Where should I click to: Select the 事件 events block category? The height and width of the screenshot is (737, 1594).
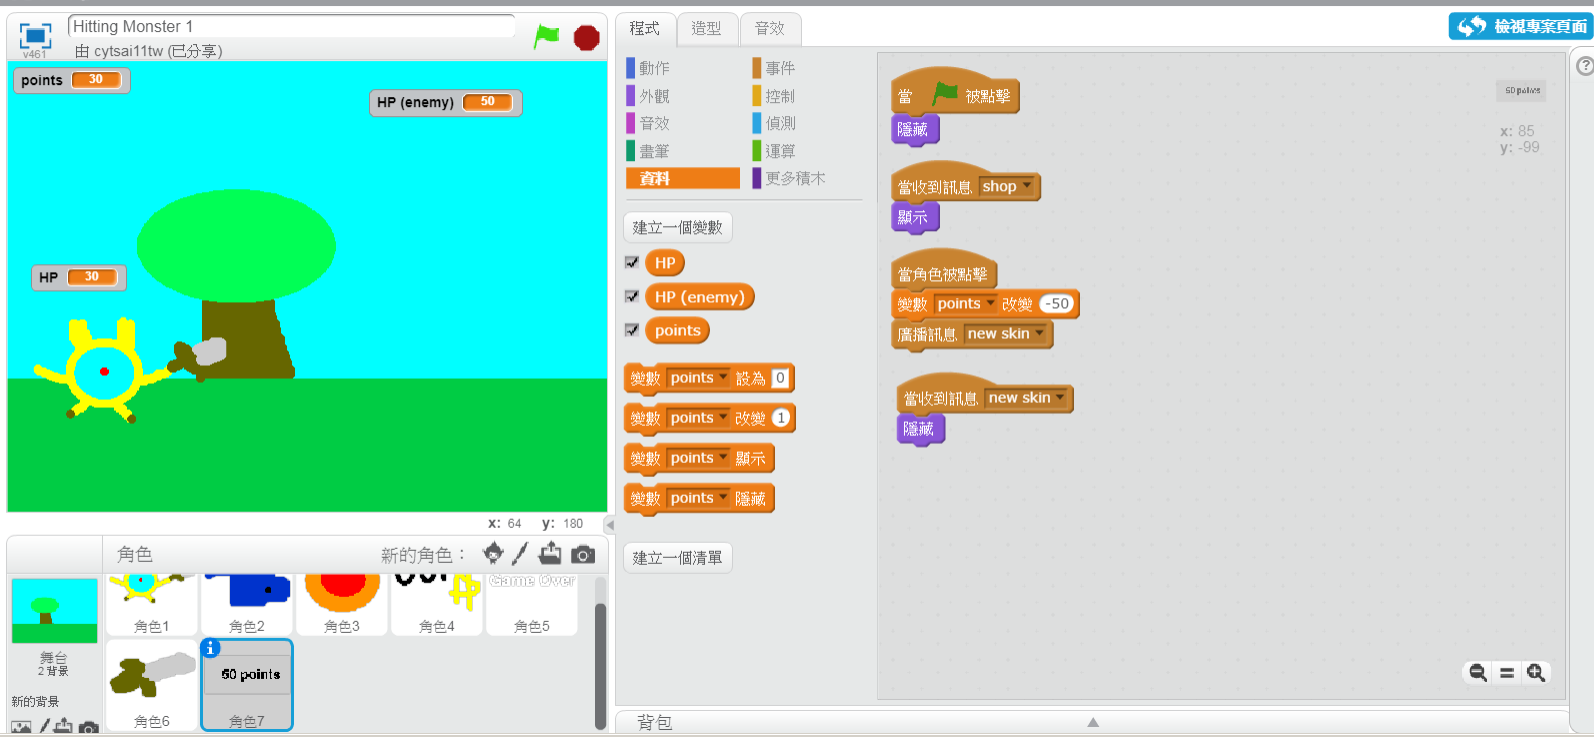(x=806, y=68)
